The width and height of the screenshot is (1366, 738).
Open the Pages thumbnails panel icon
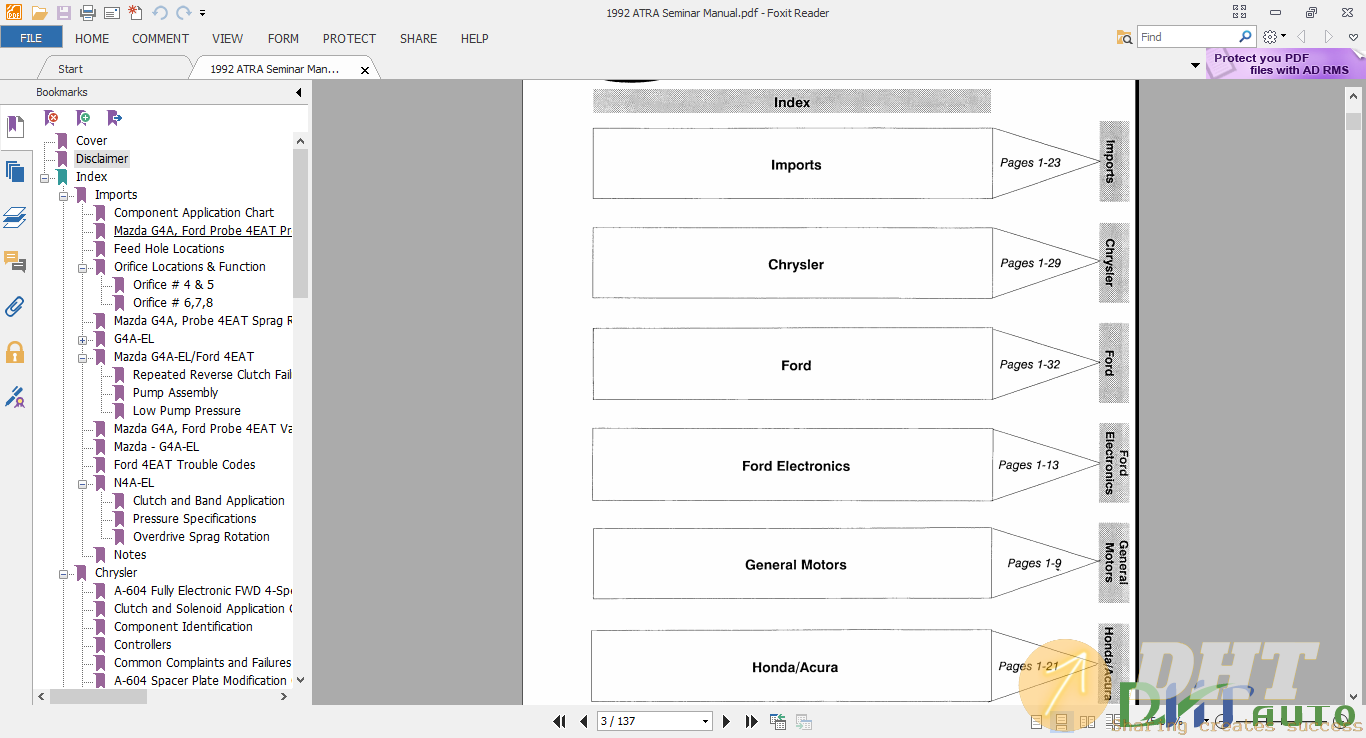[x=15, y=172]
